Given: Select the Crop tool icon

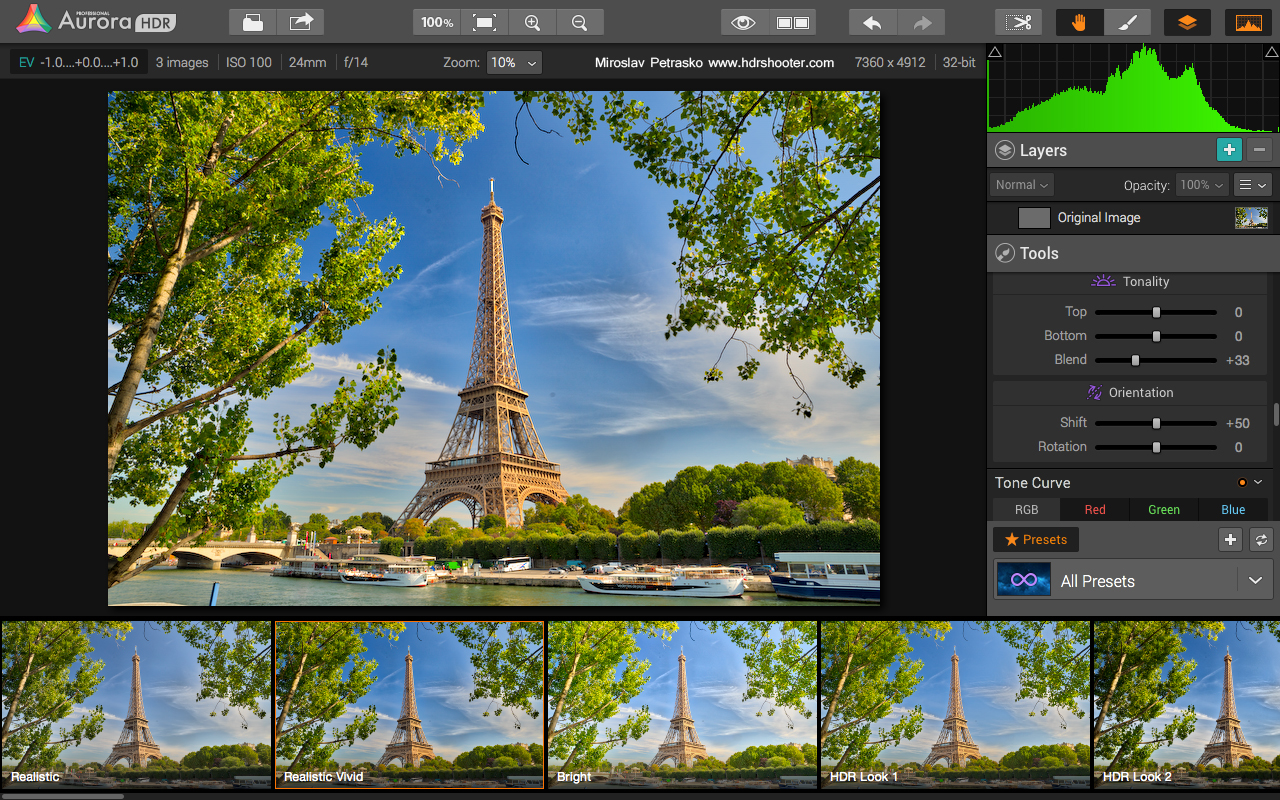Looking at the screenshot, I should [x=1019, y=22].
